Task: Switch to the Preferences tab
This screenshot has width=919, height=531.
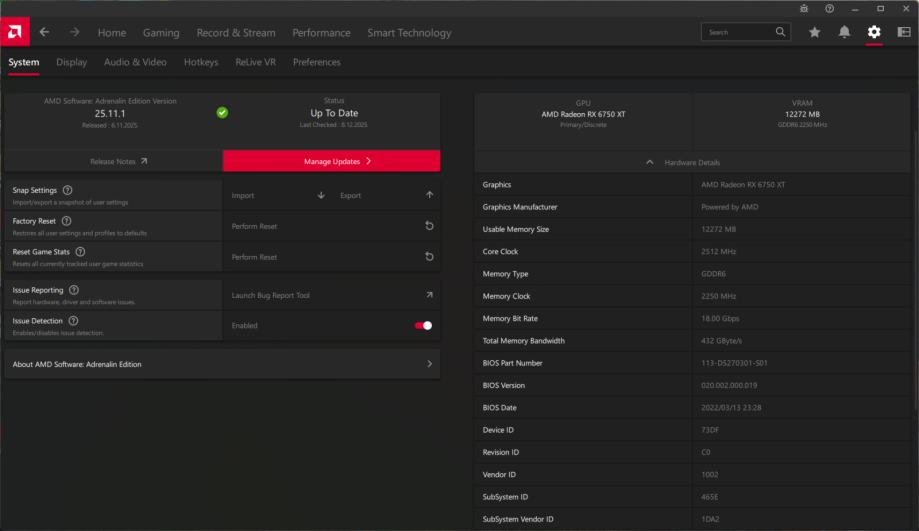Action: [x=316, y=62]
